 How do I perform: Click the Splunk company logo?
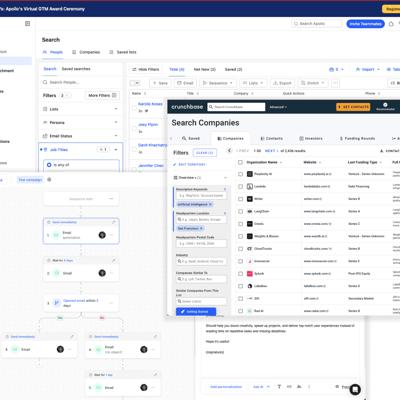coord(250,274)
